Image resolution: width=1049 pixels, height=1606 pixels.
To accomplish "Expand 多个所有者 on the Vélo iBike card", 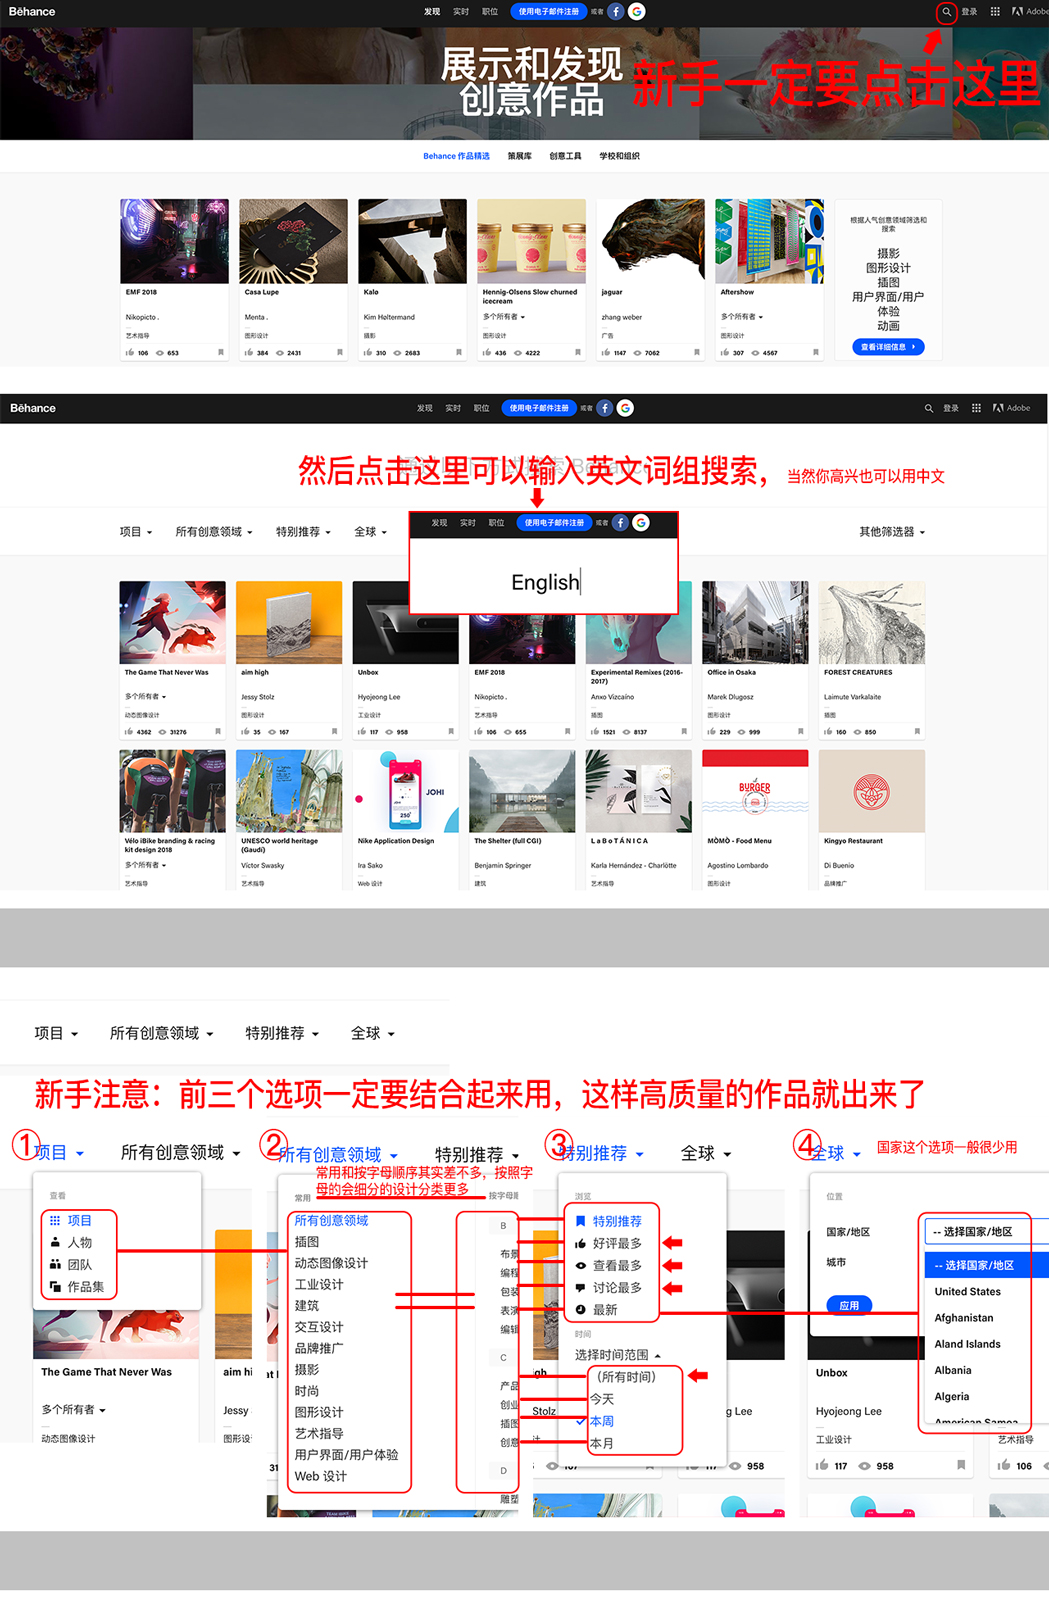I will click(x=146, y=865).
